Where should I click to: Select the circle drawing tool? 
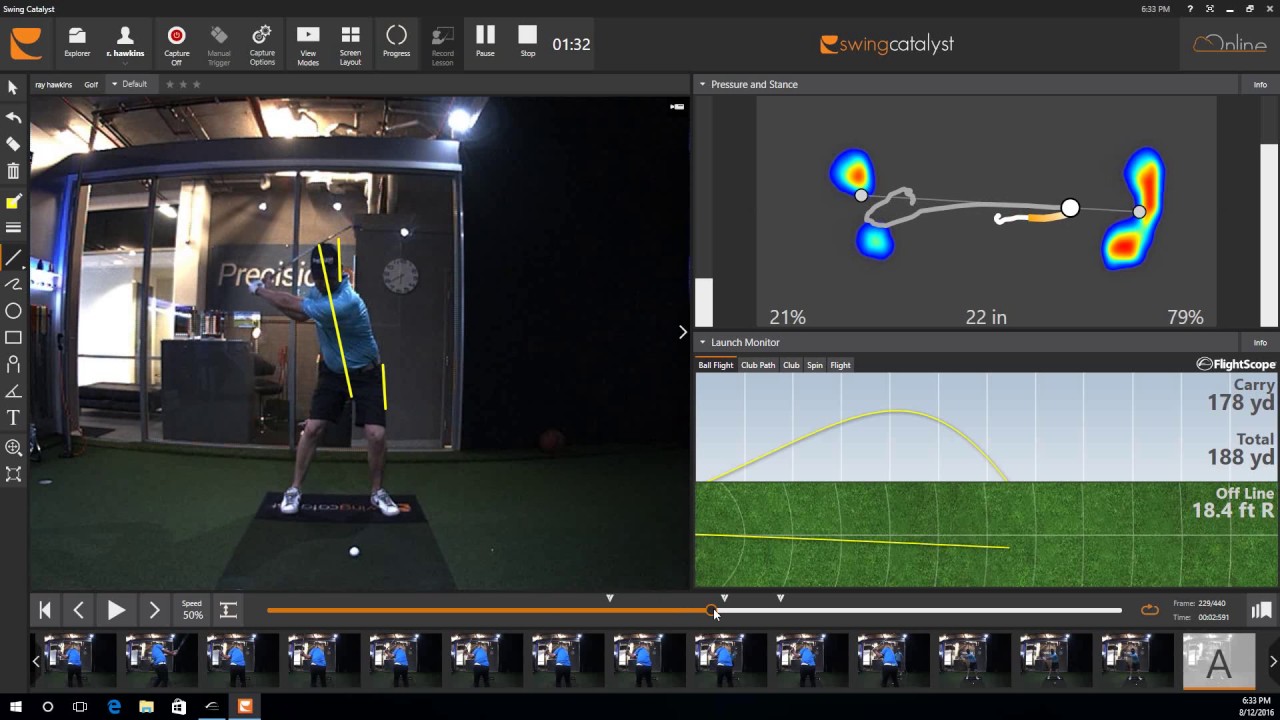pyautogui.click(x=13, y=311)
